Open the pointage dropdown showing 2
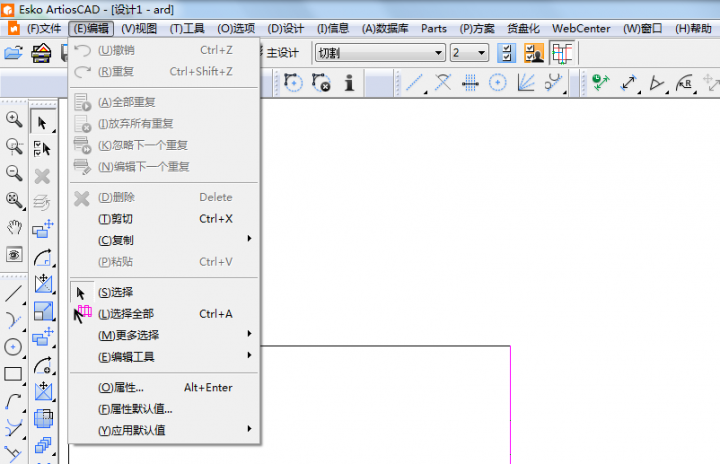This screenshot has height=464, width=720. (469, 53)
